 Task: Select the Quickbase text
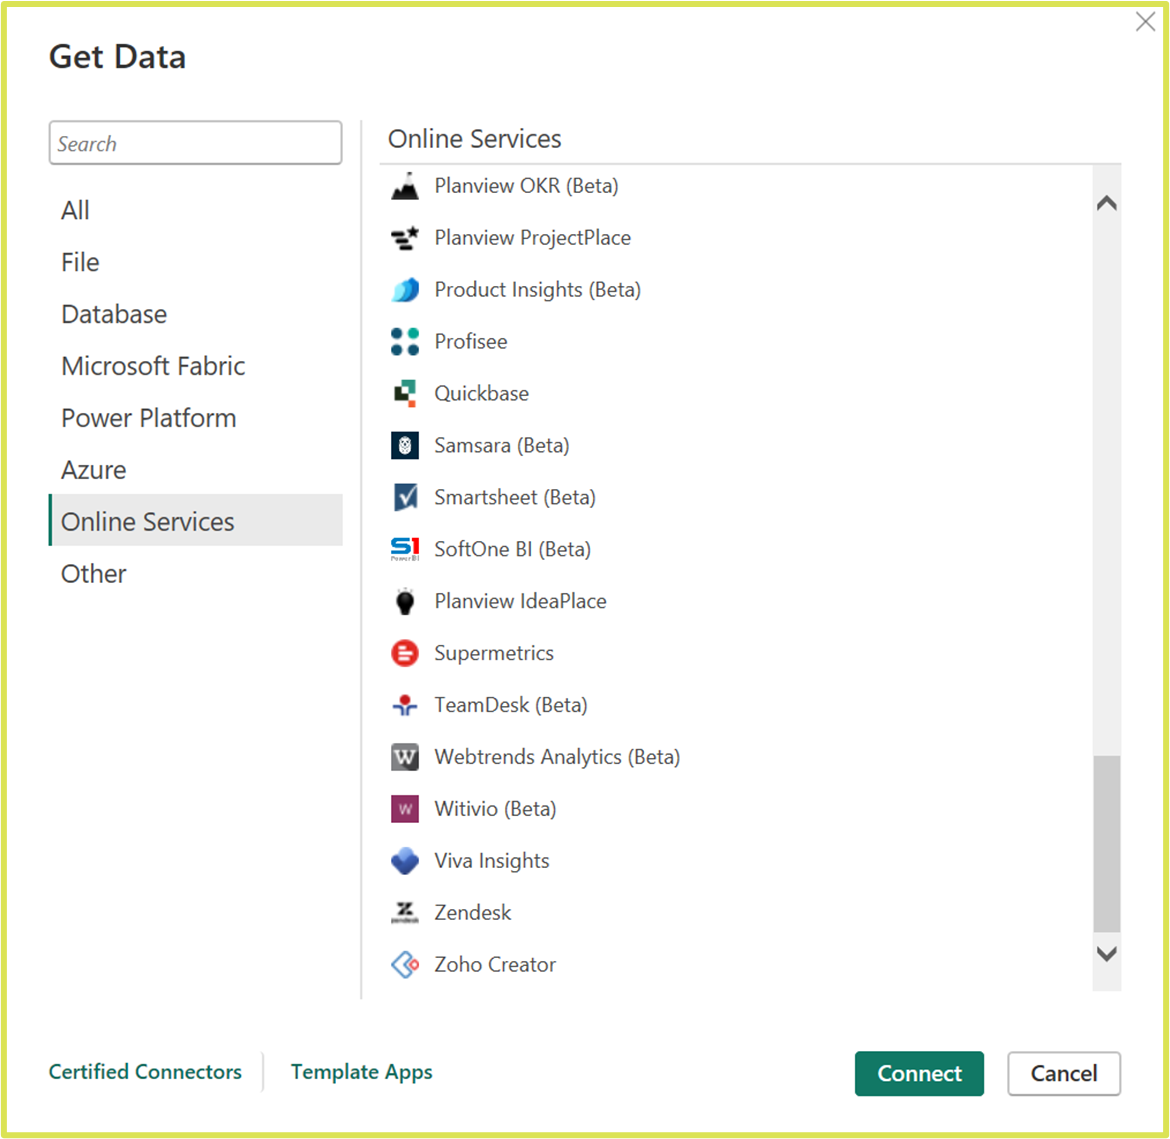click(481, 393)
